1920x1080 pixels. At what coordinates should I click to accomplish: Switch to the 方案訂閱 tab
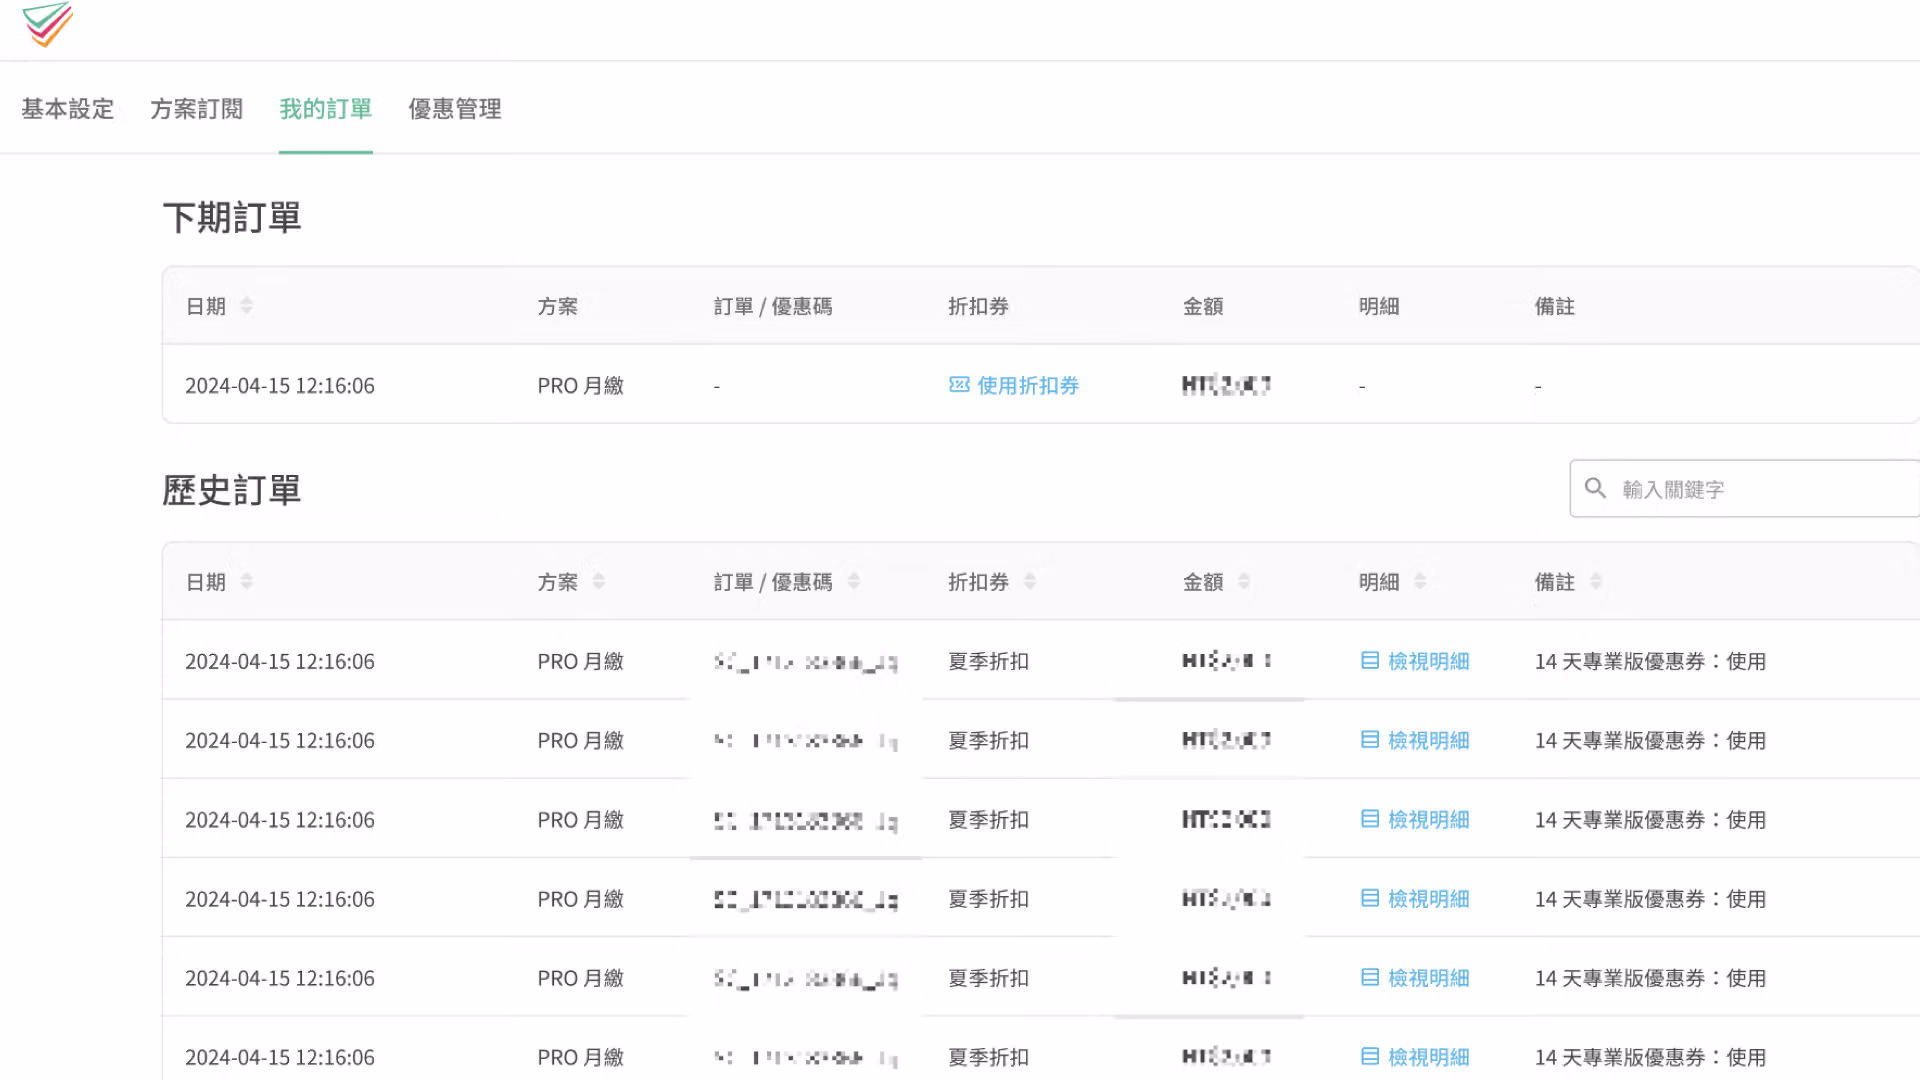point(197,109)
